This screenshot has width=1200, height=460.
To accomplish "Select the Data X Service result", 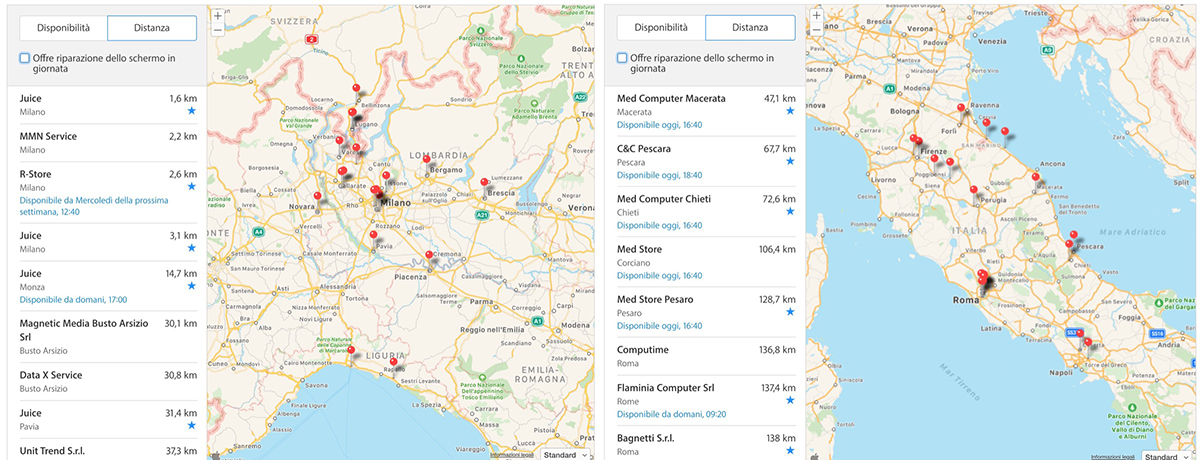I will [x=108, y=381].
